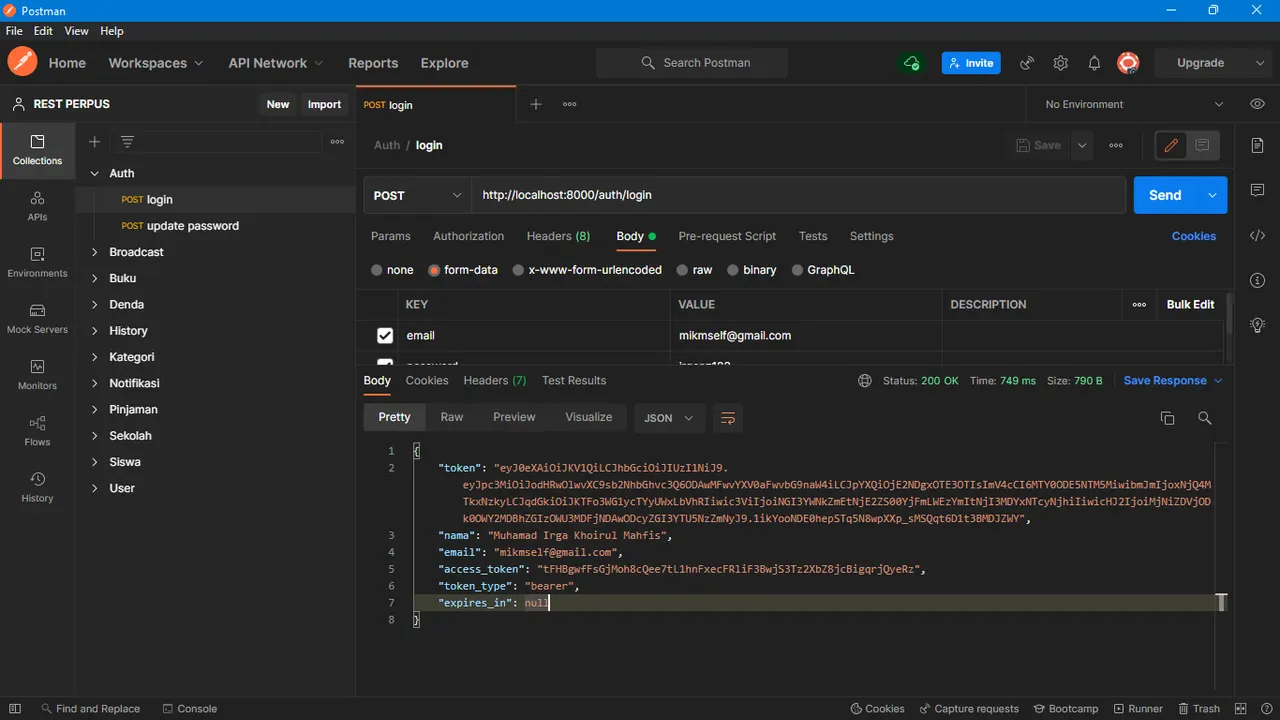Open the lightbulb related requests icon

(1258, 325)
